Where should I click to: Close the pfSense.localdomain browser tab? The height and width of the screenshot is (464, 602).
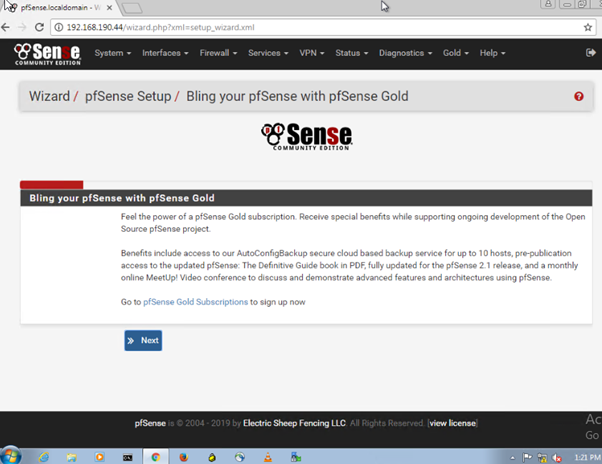(109, 8)
